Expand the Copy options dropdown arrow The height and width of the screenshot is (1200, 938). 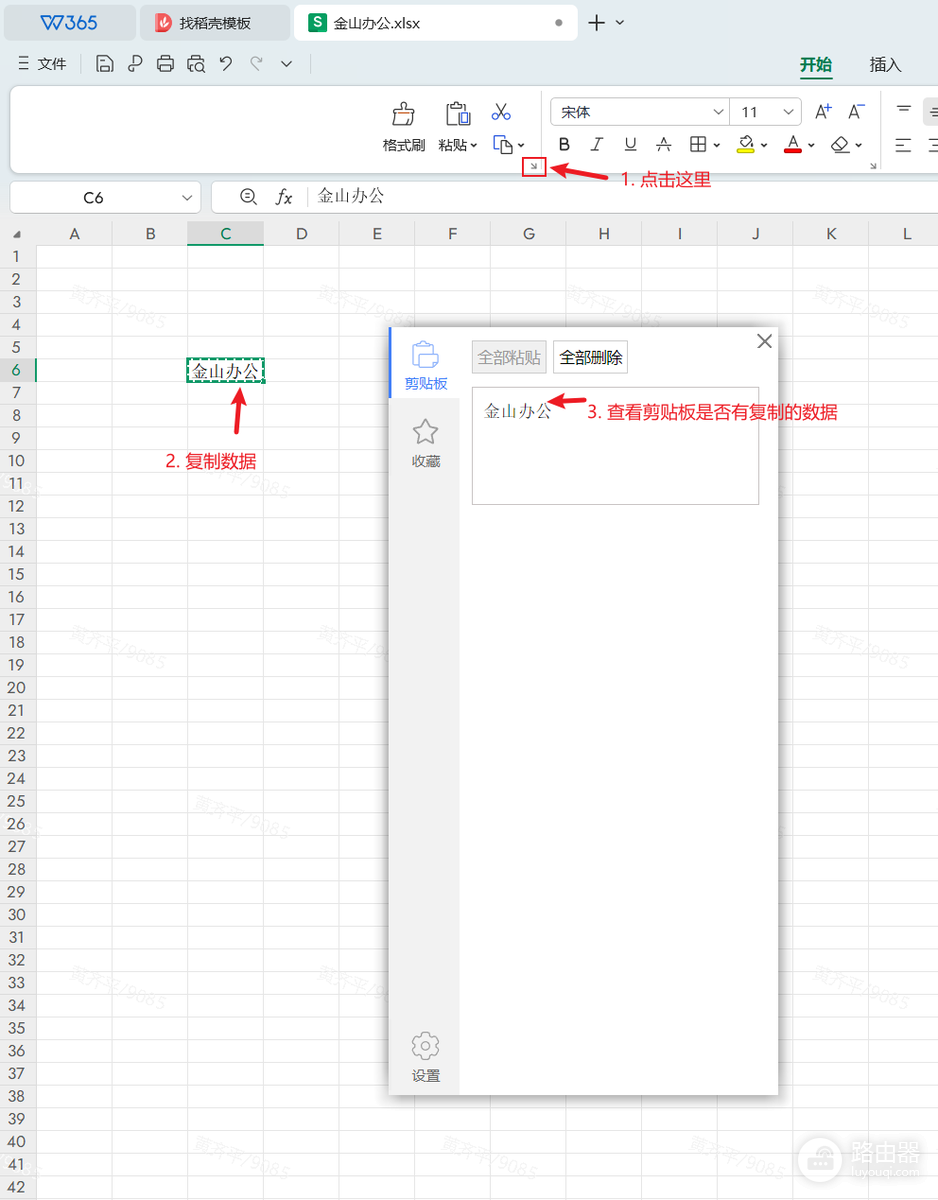(521, 145)
